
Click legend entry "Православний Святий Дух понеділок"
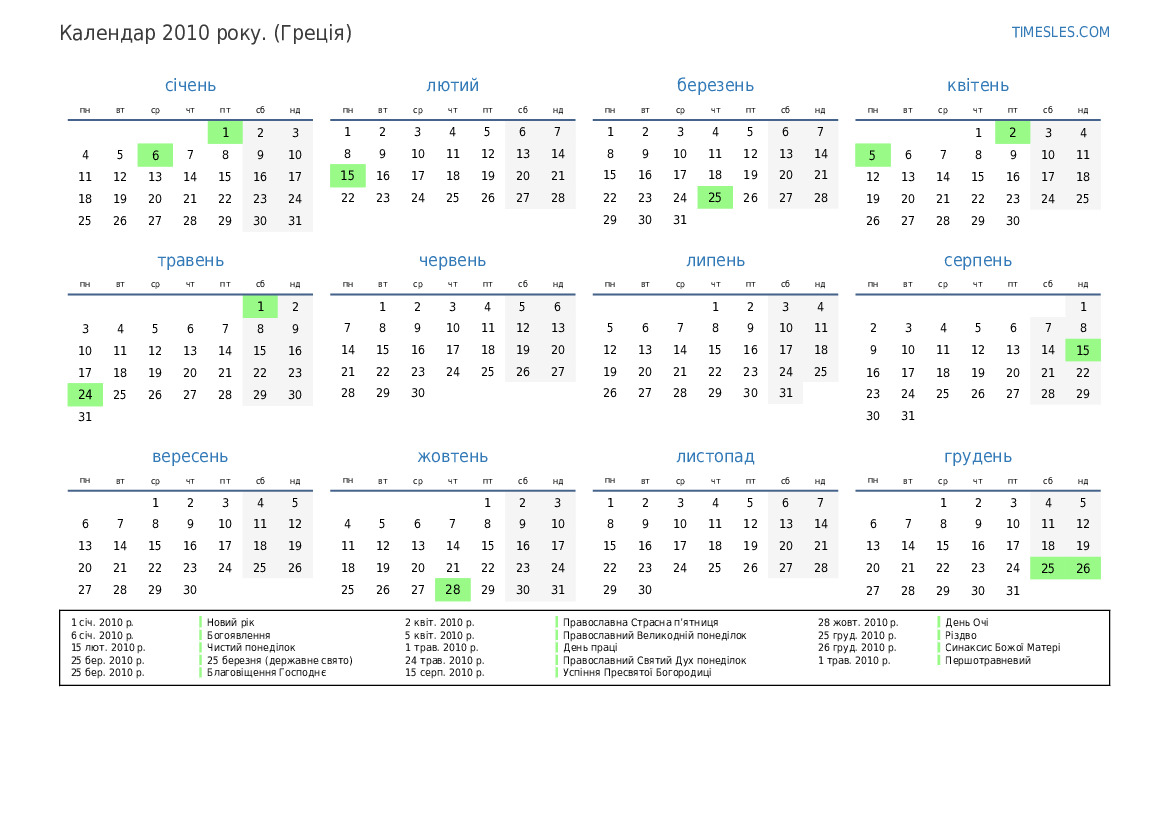(655, 660)
